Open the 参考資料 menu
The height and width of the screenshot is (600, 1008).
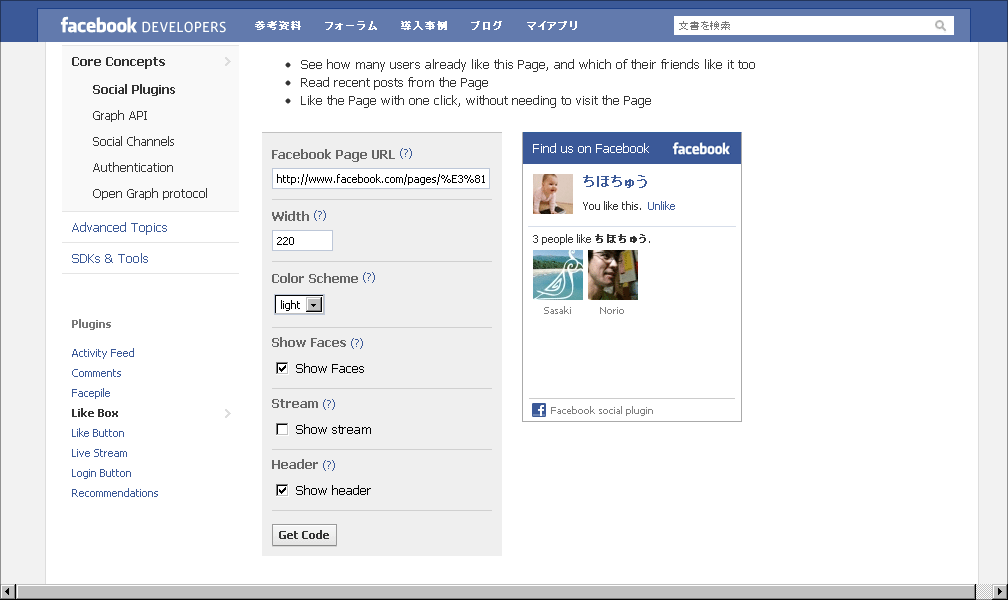(x=278, y=26)
